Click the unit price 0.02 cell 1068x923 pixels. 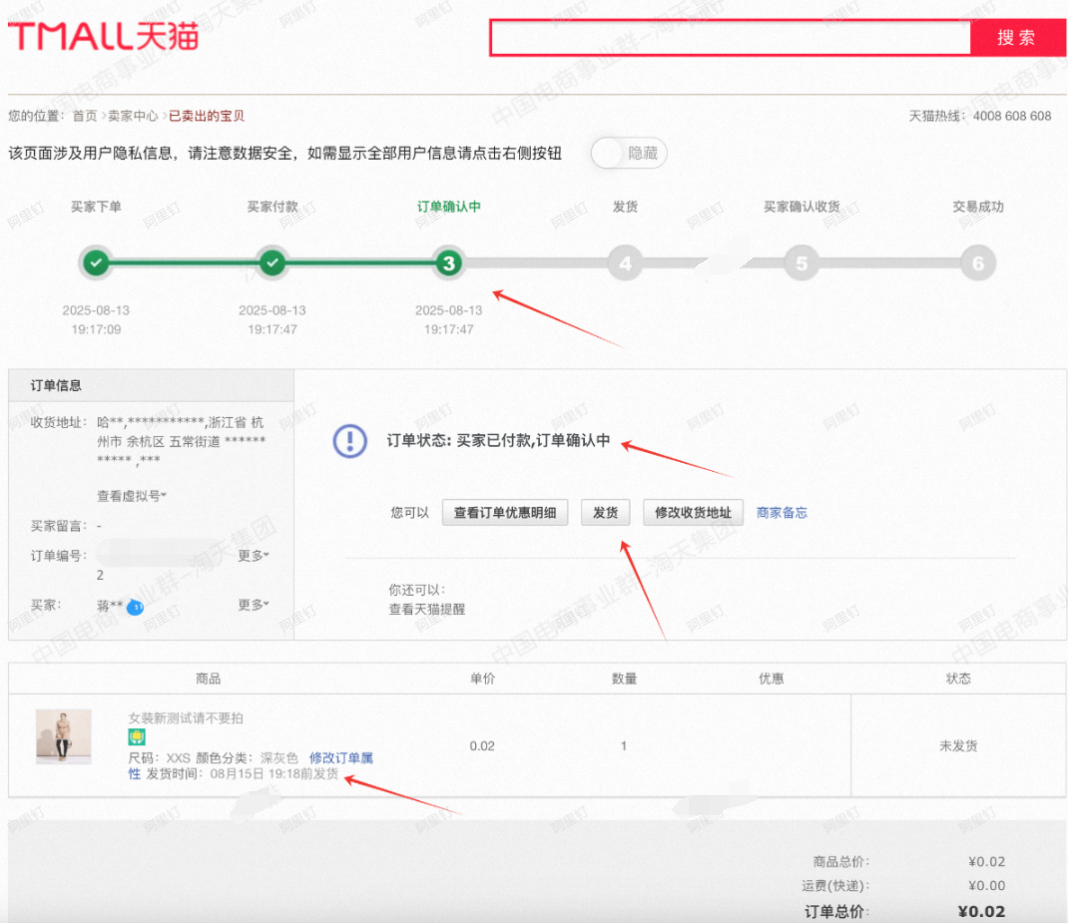pyautogui.click(x=482, y=746)
